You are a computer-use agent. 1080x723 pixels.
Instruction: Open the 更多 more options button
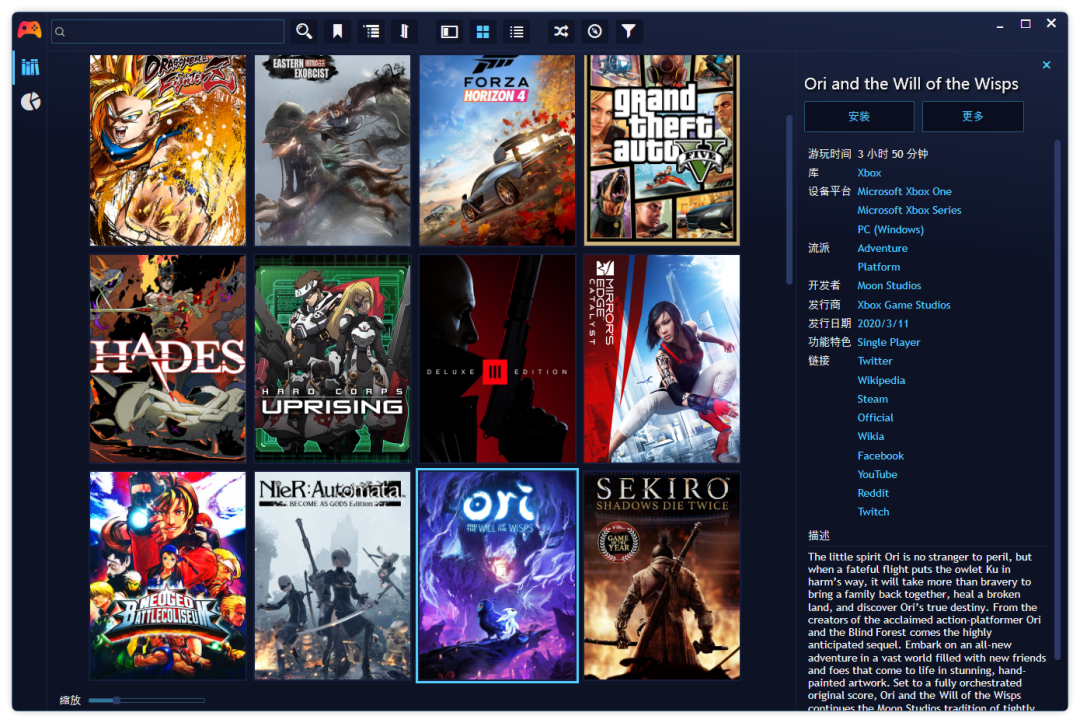[x=972, y=116]
